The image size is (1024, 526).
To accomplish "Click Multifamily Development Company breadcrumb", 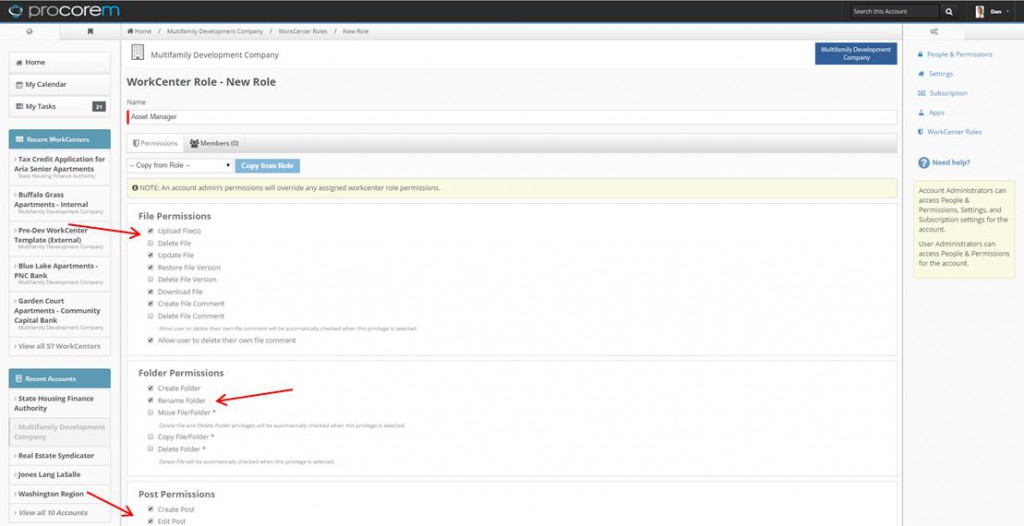I will point(215,31).
